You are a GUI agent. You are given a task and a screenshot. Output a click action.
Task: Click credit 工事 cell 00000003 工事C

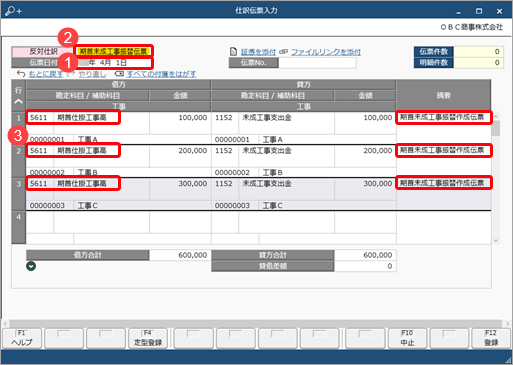pyautogui.click(x=304, y=205)
